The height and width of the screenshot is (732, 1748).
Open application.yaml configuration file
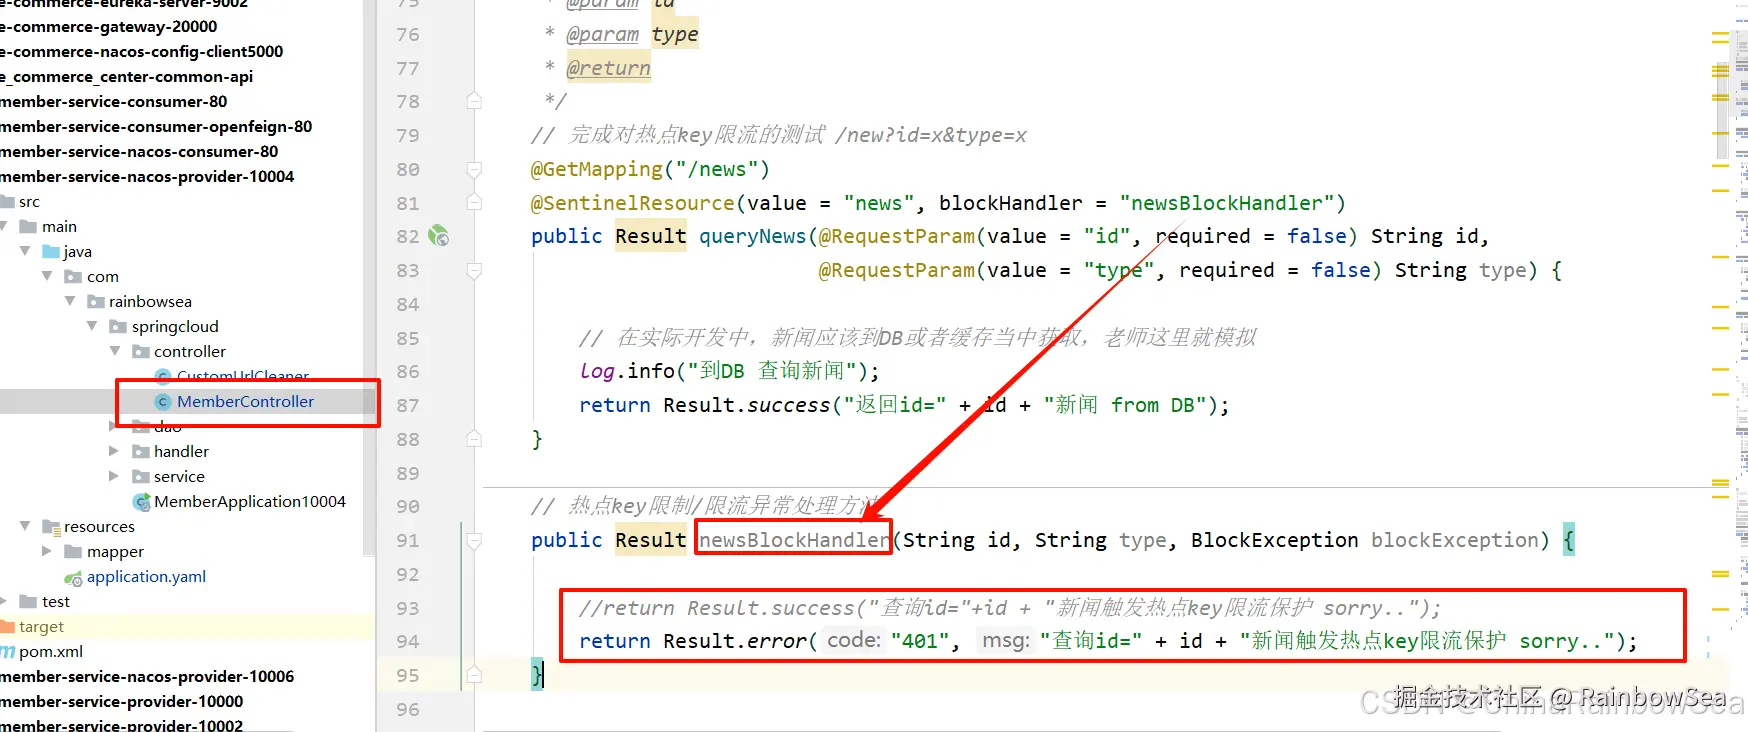point(146,576)
